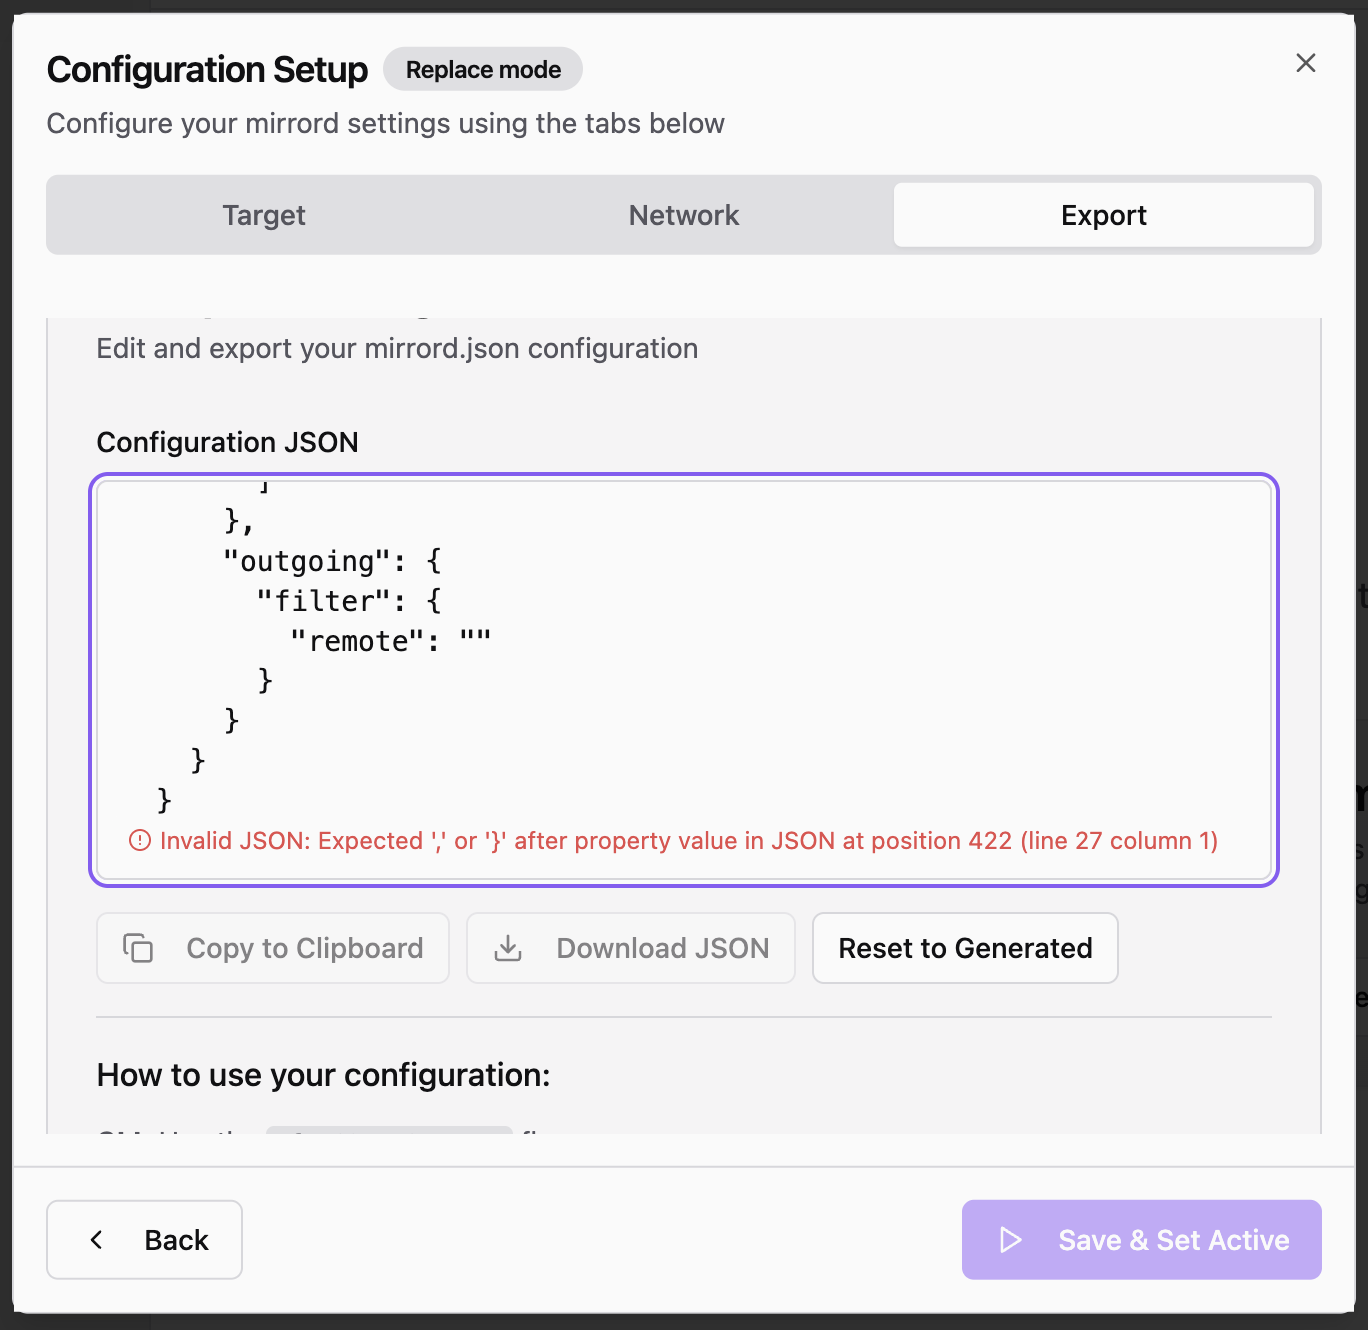1368x1330 pixels.
Task: Click the Copy to Clipboard label
Action: point(305,948)
